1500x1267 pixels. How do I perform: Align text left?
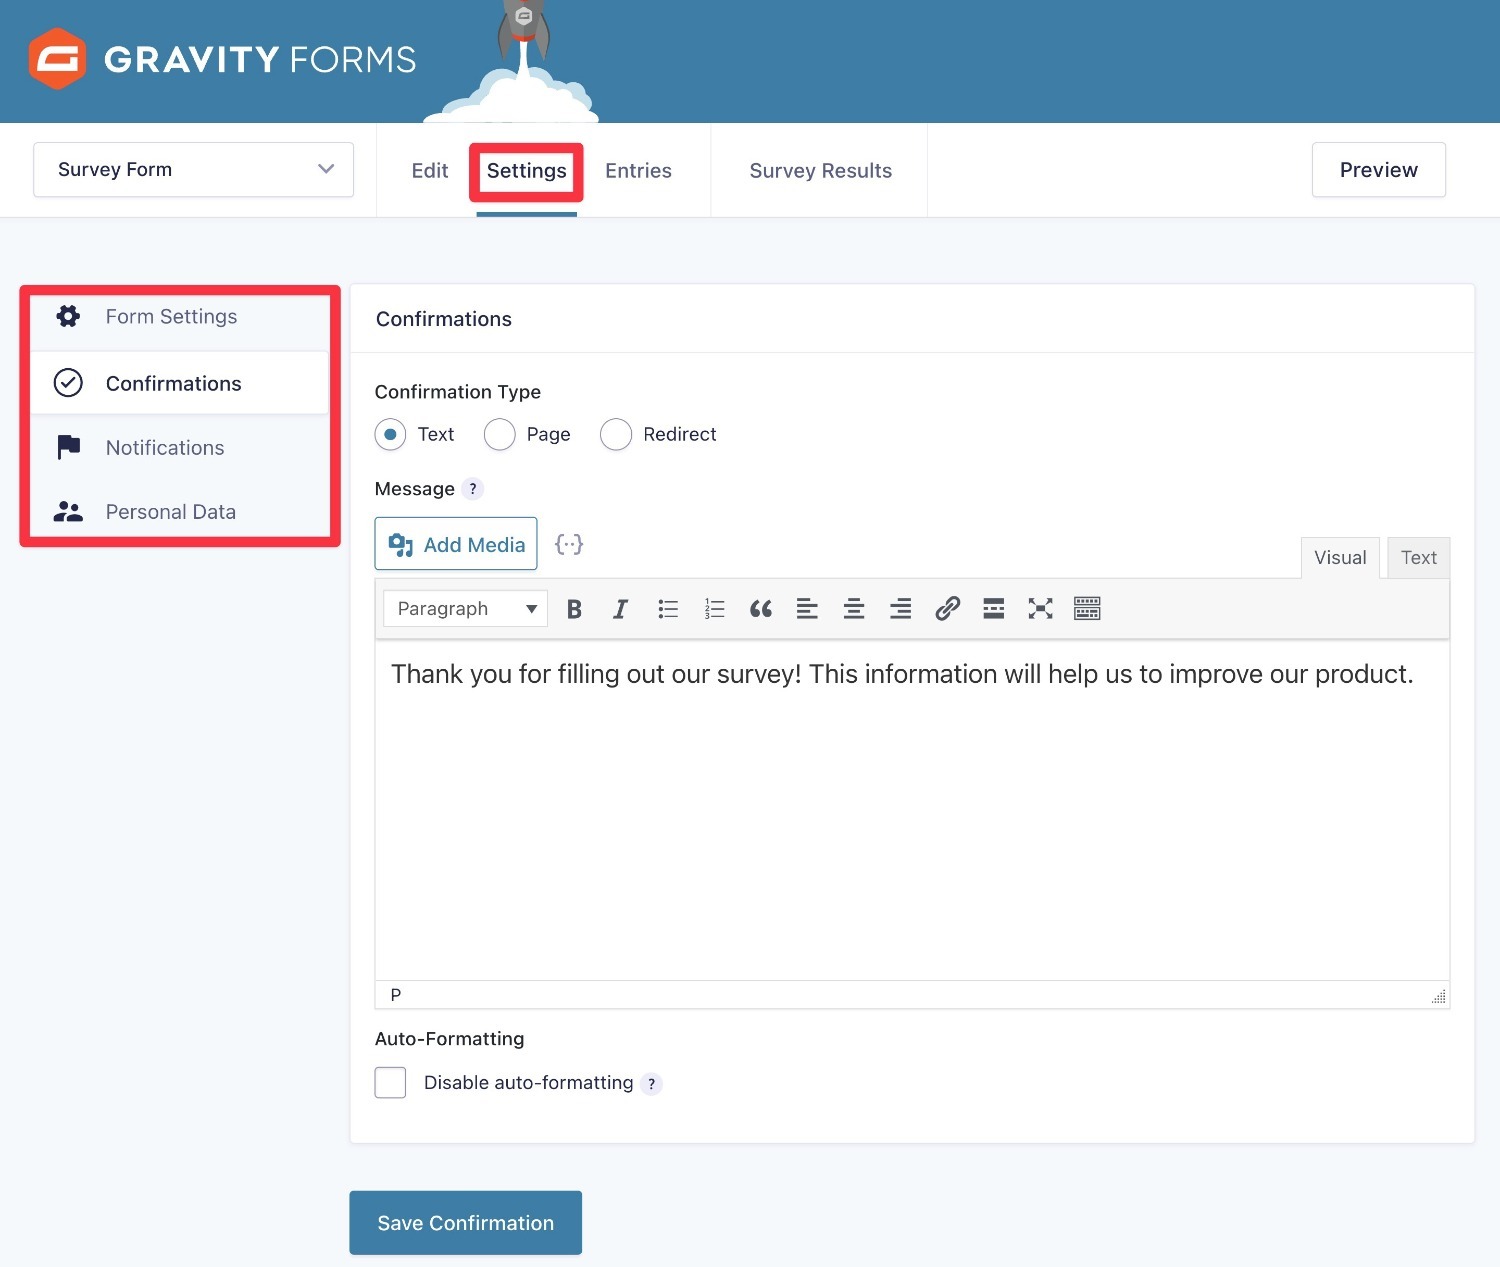tap(807, 609)
